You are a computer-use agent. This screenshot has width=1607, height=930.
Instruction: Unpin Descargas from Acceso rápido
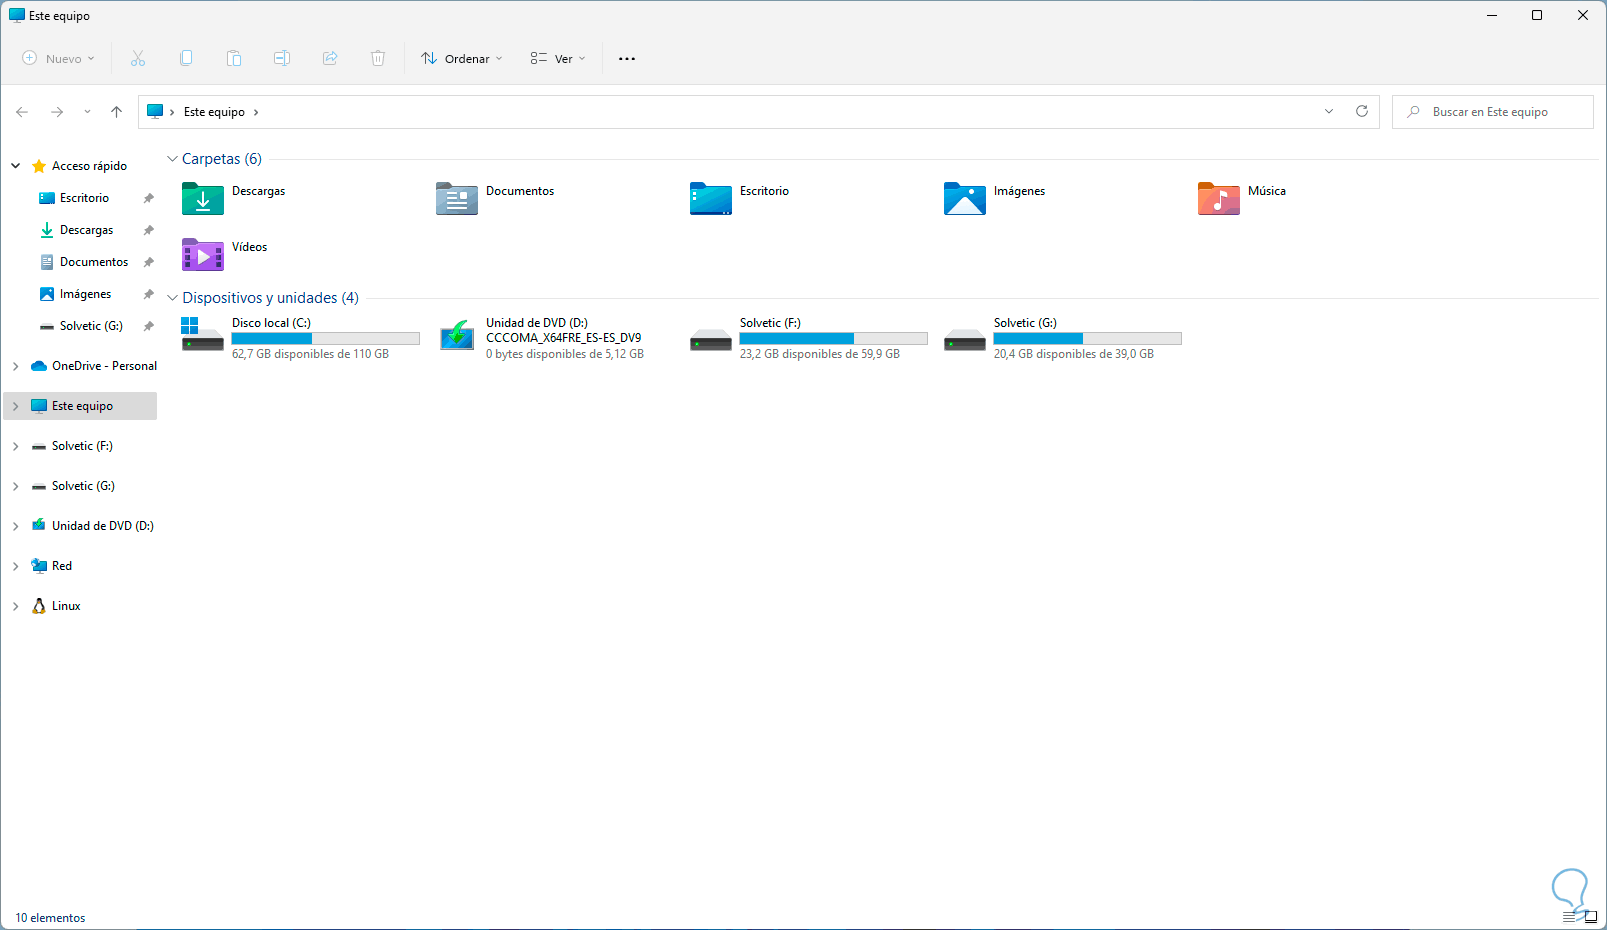148,229
